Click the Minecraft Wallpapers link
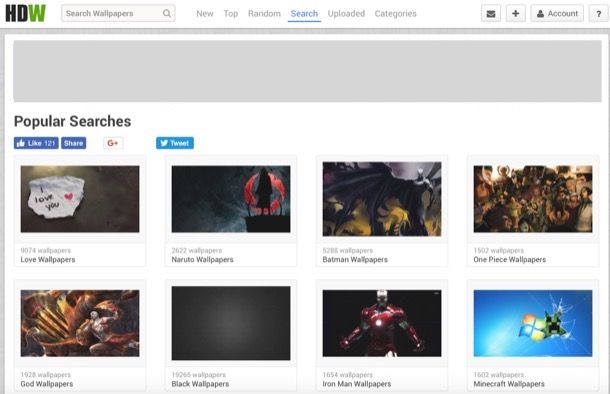610x394 pixels. click(509, 384)
